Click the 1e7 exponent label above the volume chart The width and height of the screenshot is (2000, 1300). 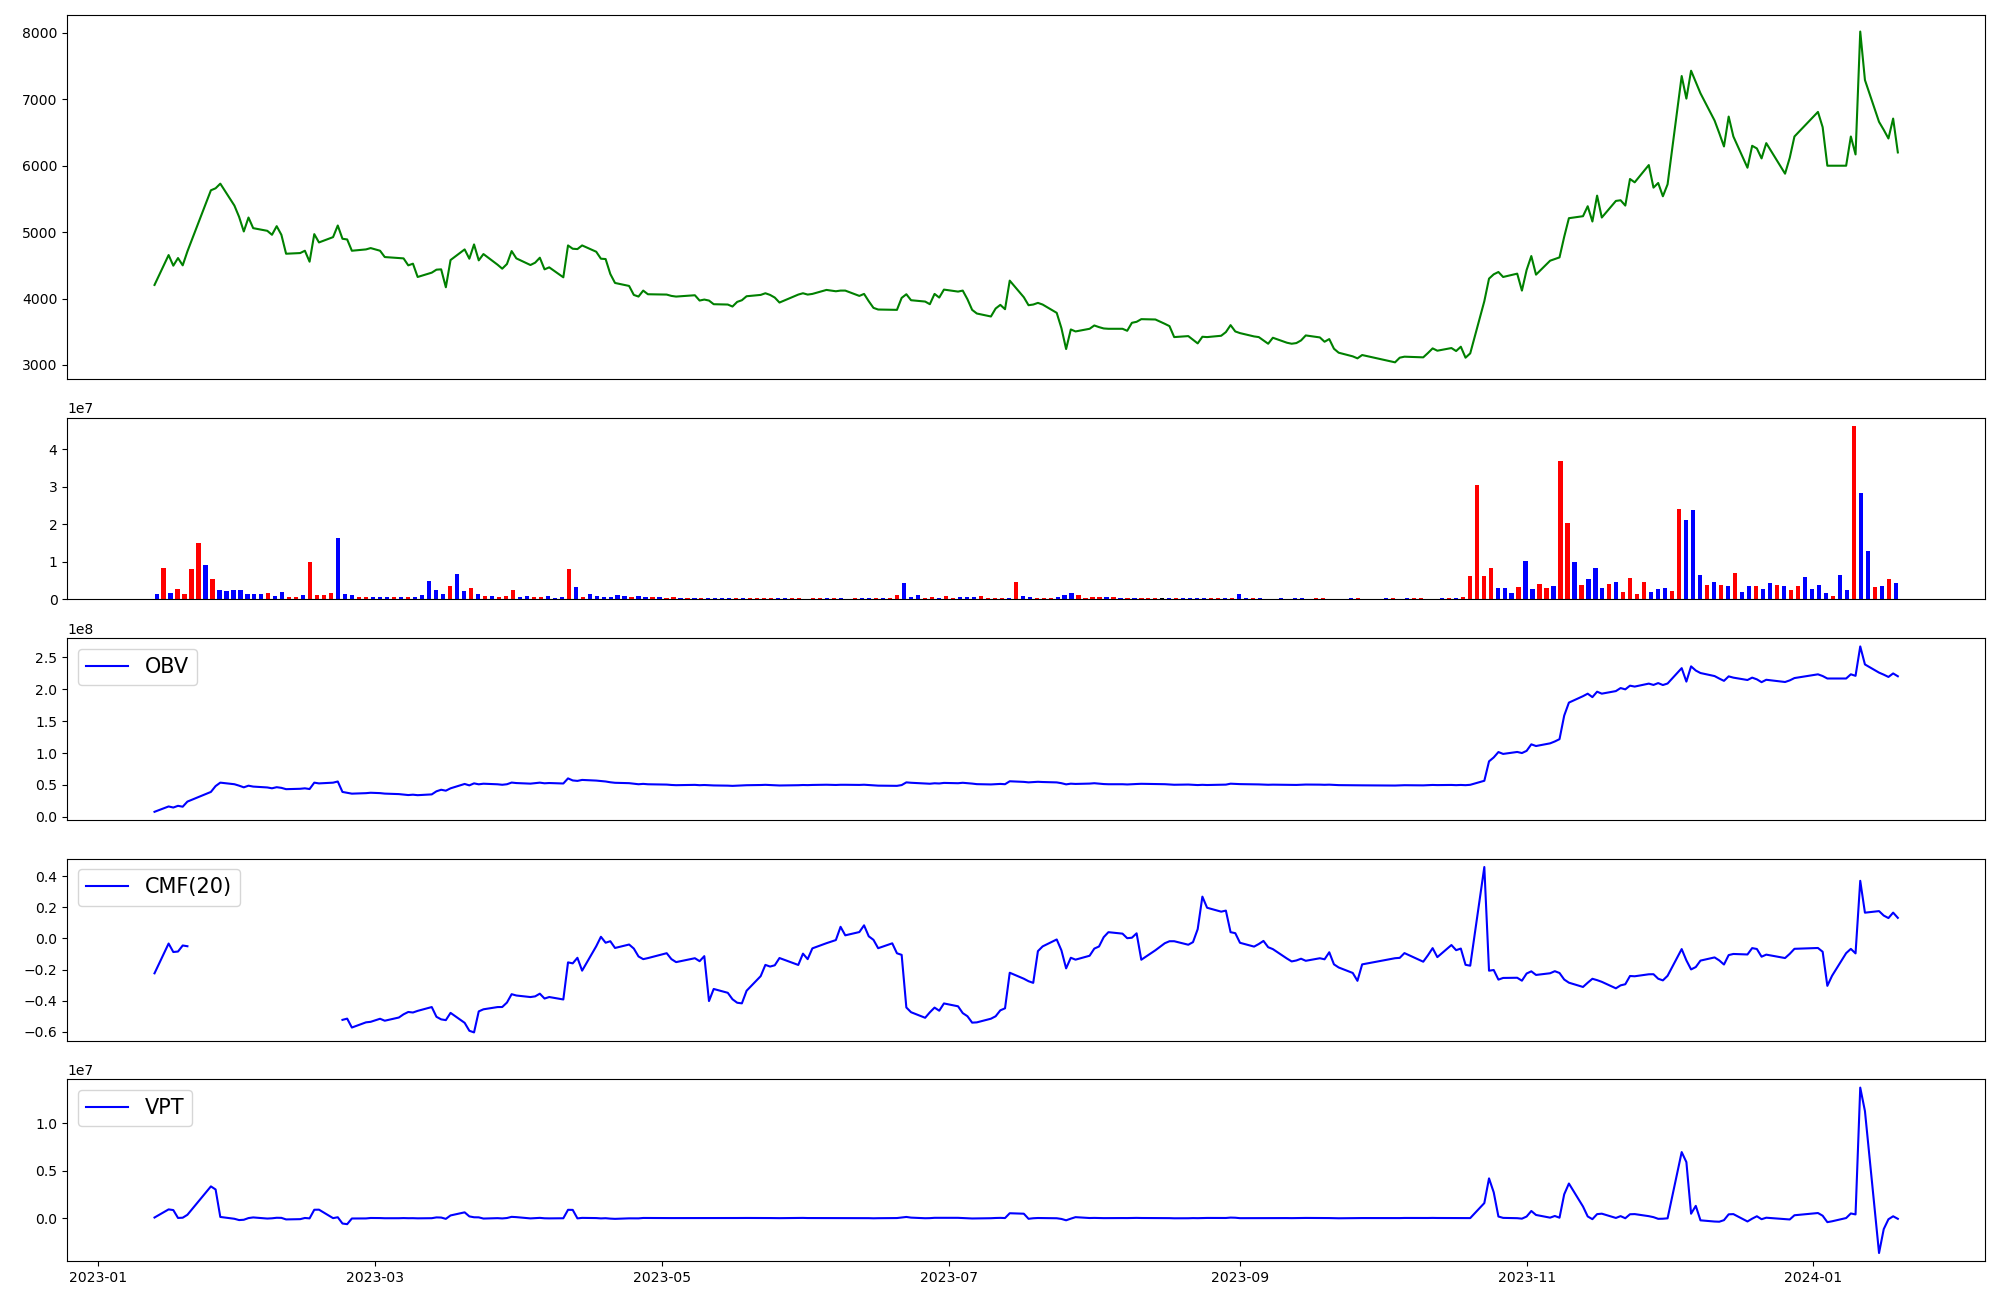pyautogui.click(x=81, y=408)
